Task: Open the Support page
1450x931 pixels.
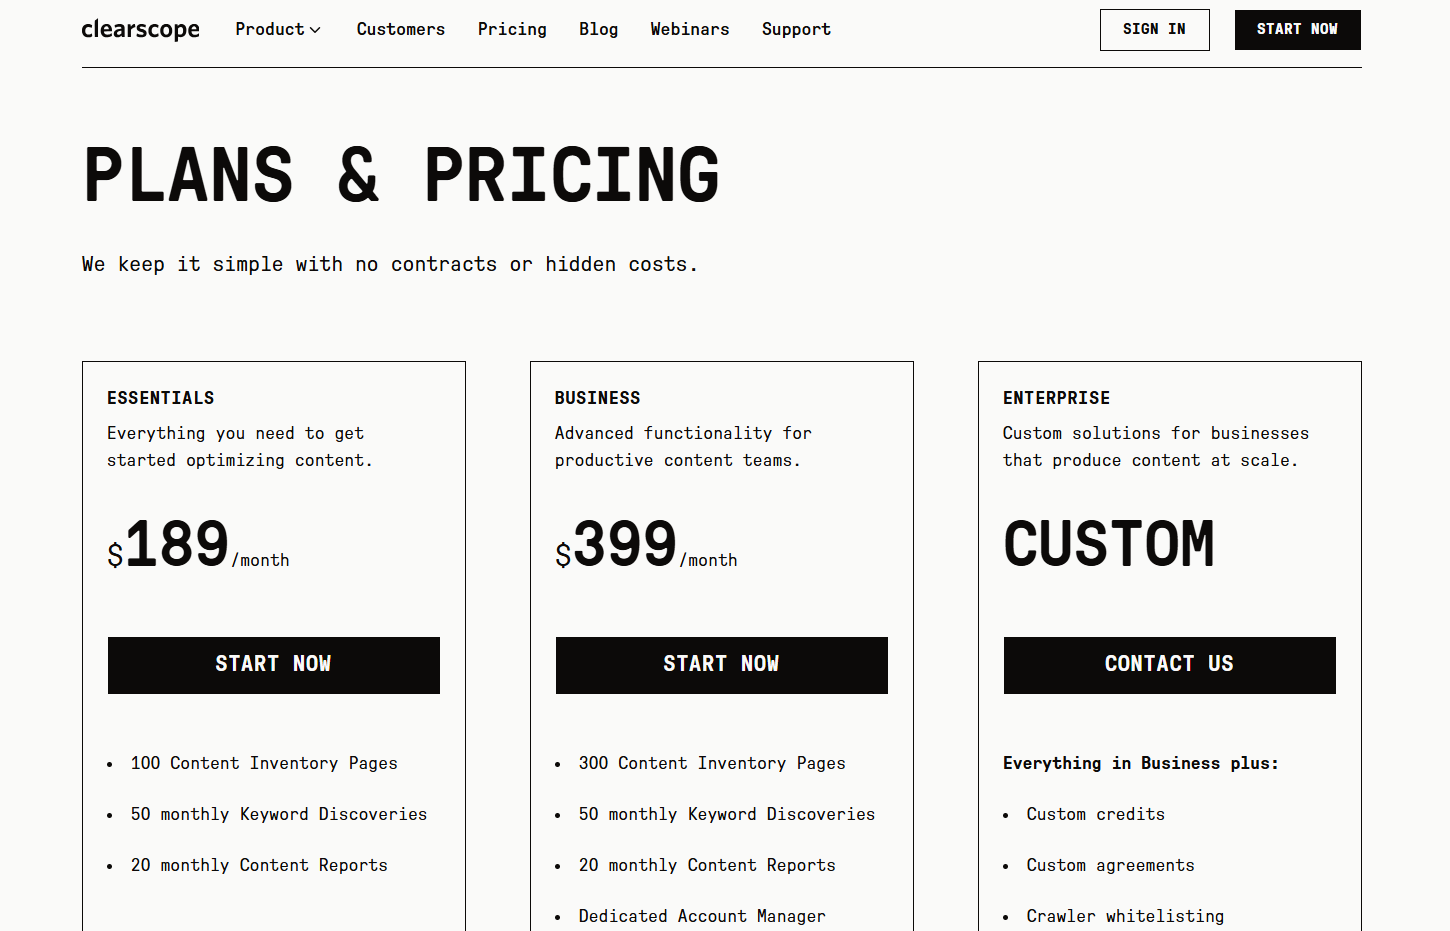Action: click(796, 30)
